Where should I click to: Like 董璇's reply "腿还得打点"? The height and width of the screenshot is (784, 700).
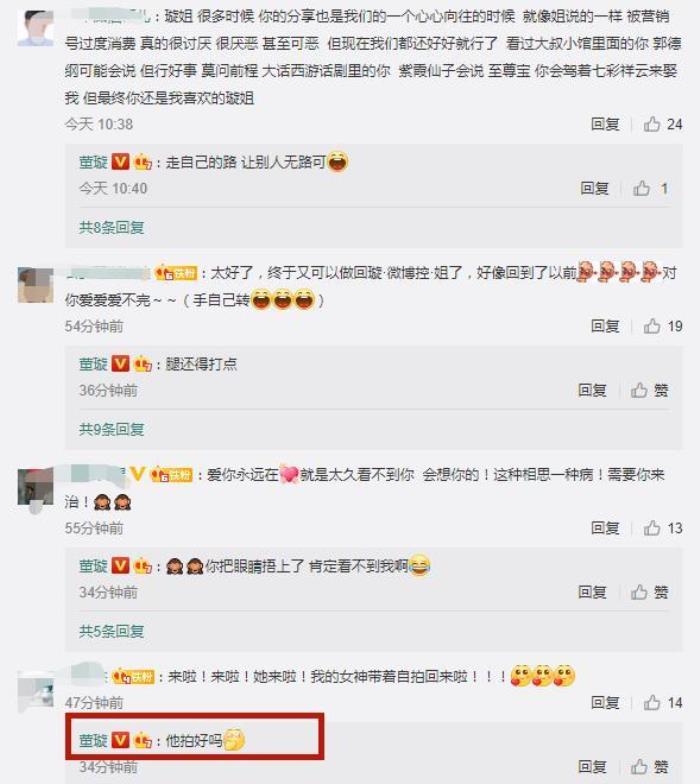[650, 390]
